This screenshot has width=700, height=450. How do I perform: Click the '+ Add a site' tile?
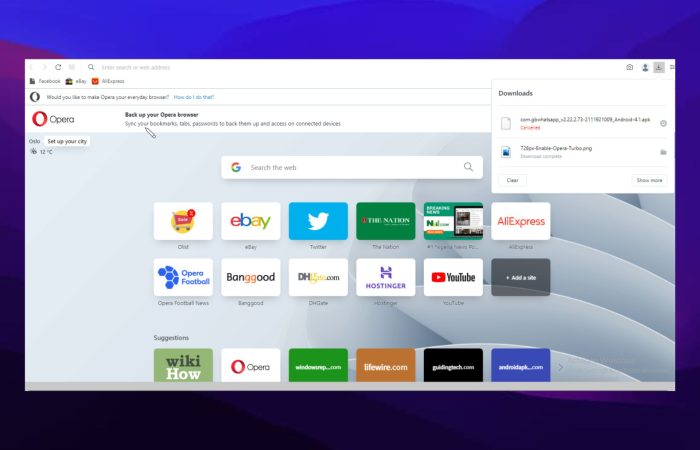521,277
